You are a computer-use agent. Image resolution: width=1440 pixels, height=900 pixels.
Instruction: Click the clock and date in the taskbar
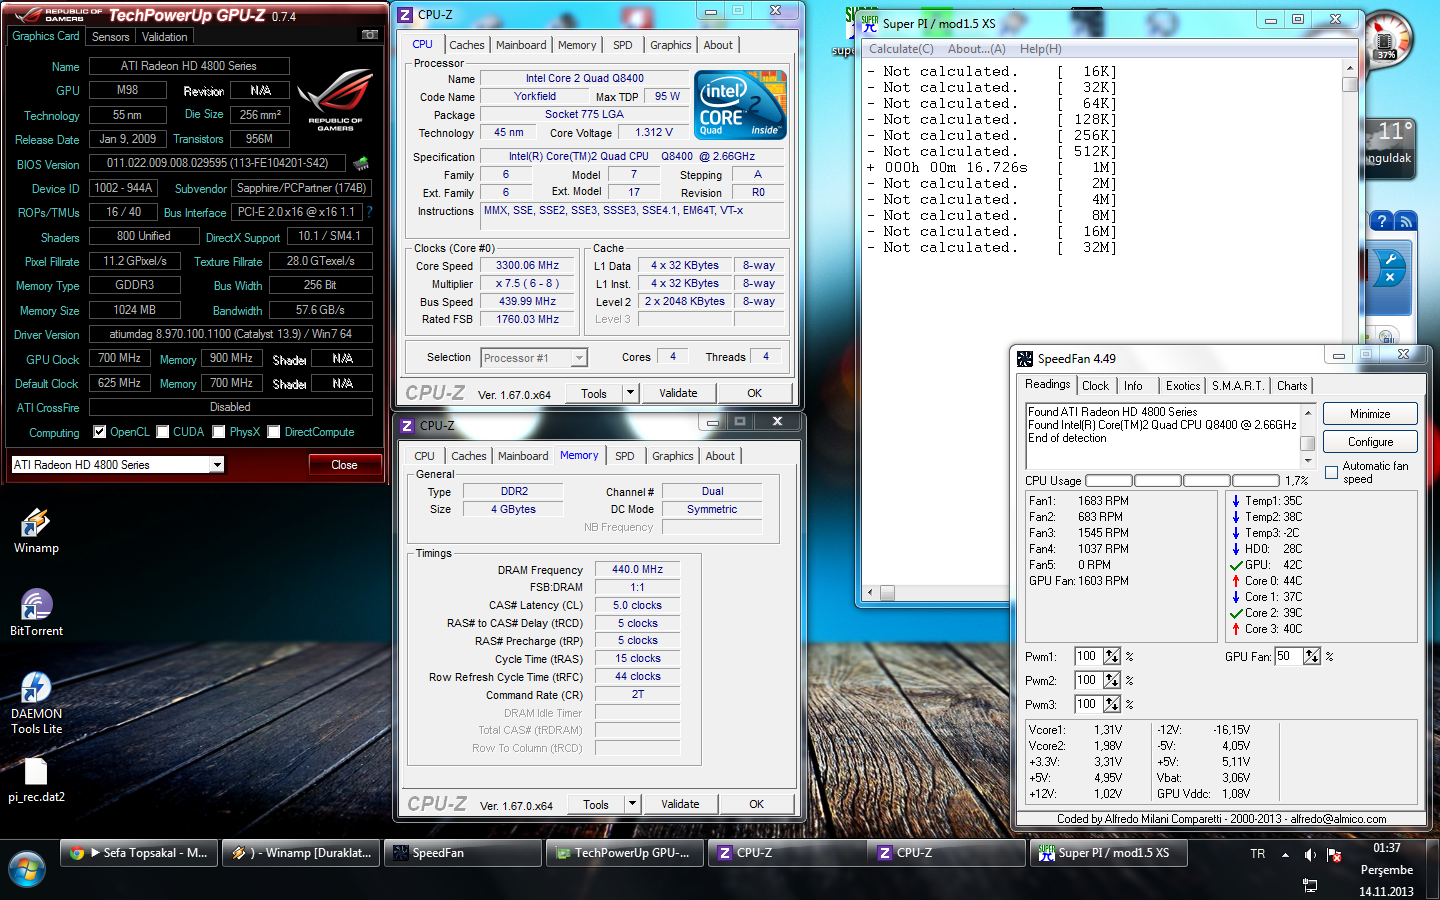pos(1386,869)
